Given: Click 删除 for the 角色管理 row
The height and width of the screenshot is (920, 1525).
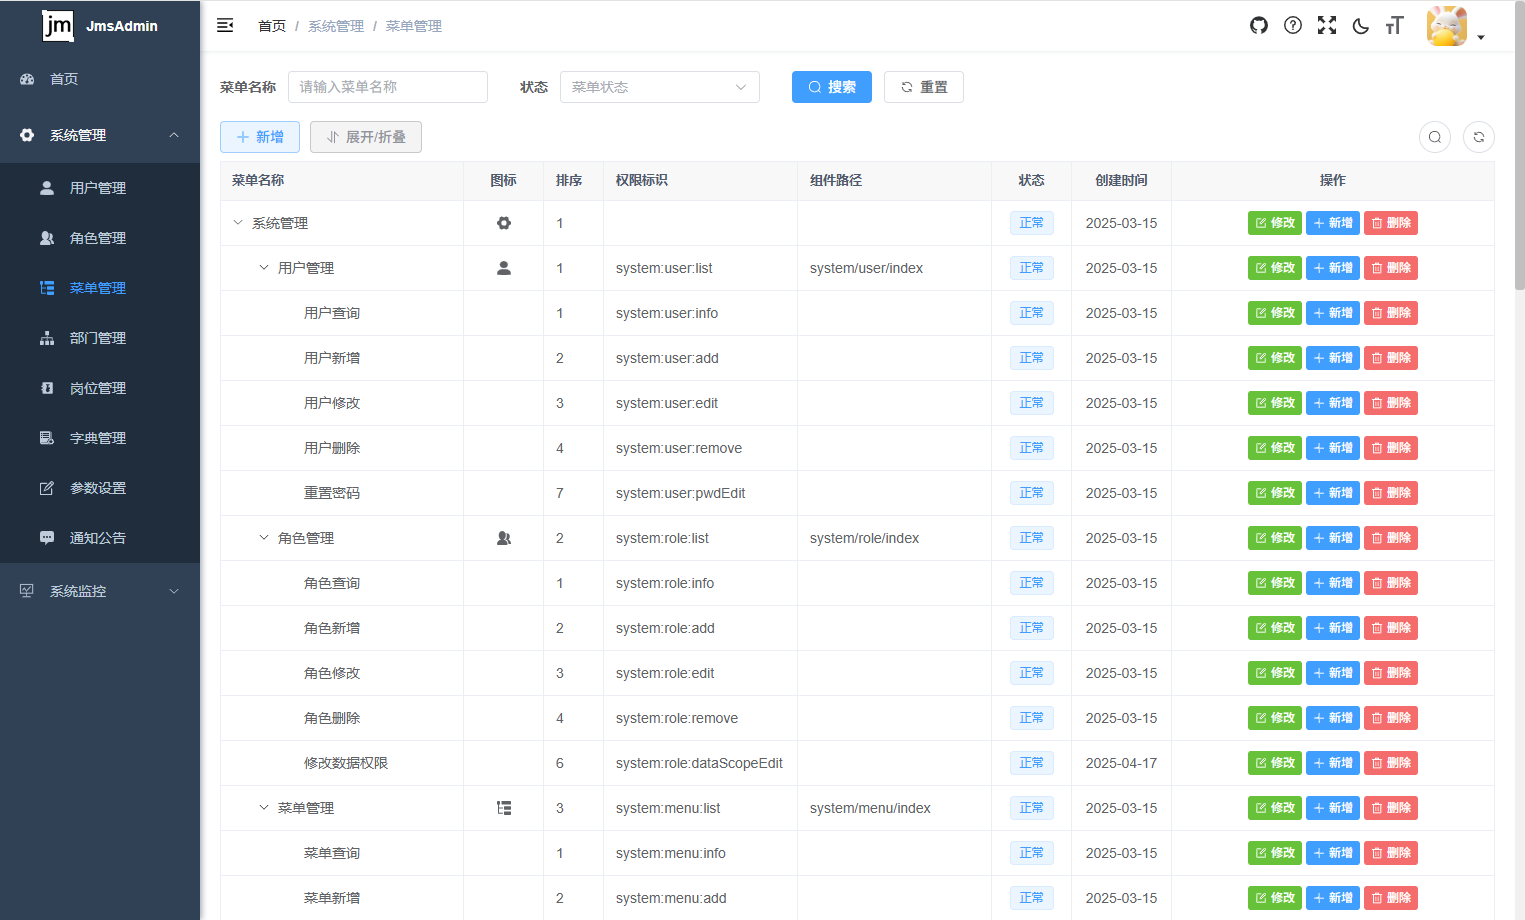Looking at the screenshot, I should [1391, 538].
